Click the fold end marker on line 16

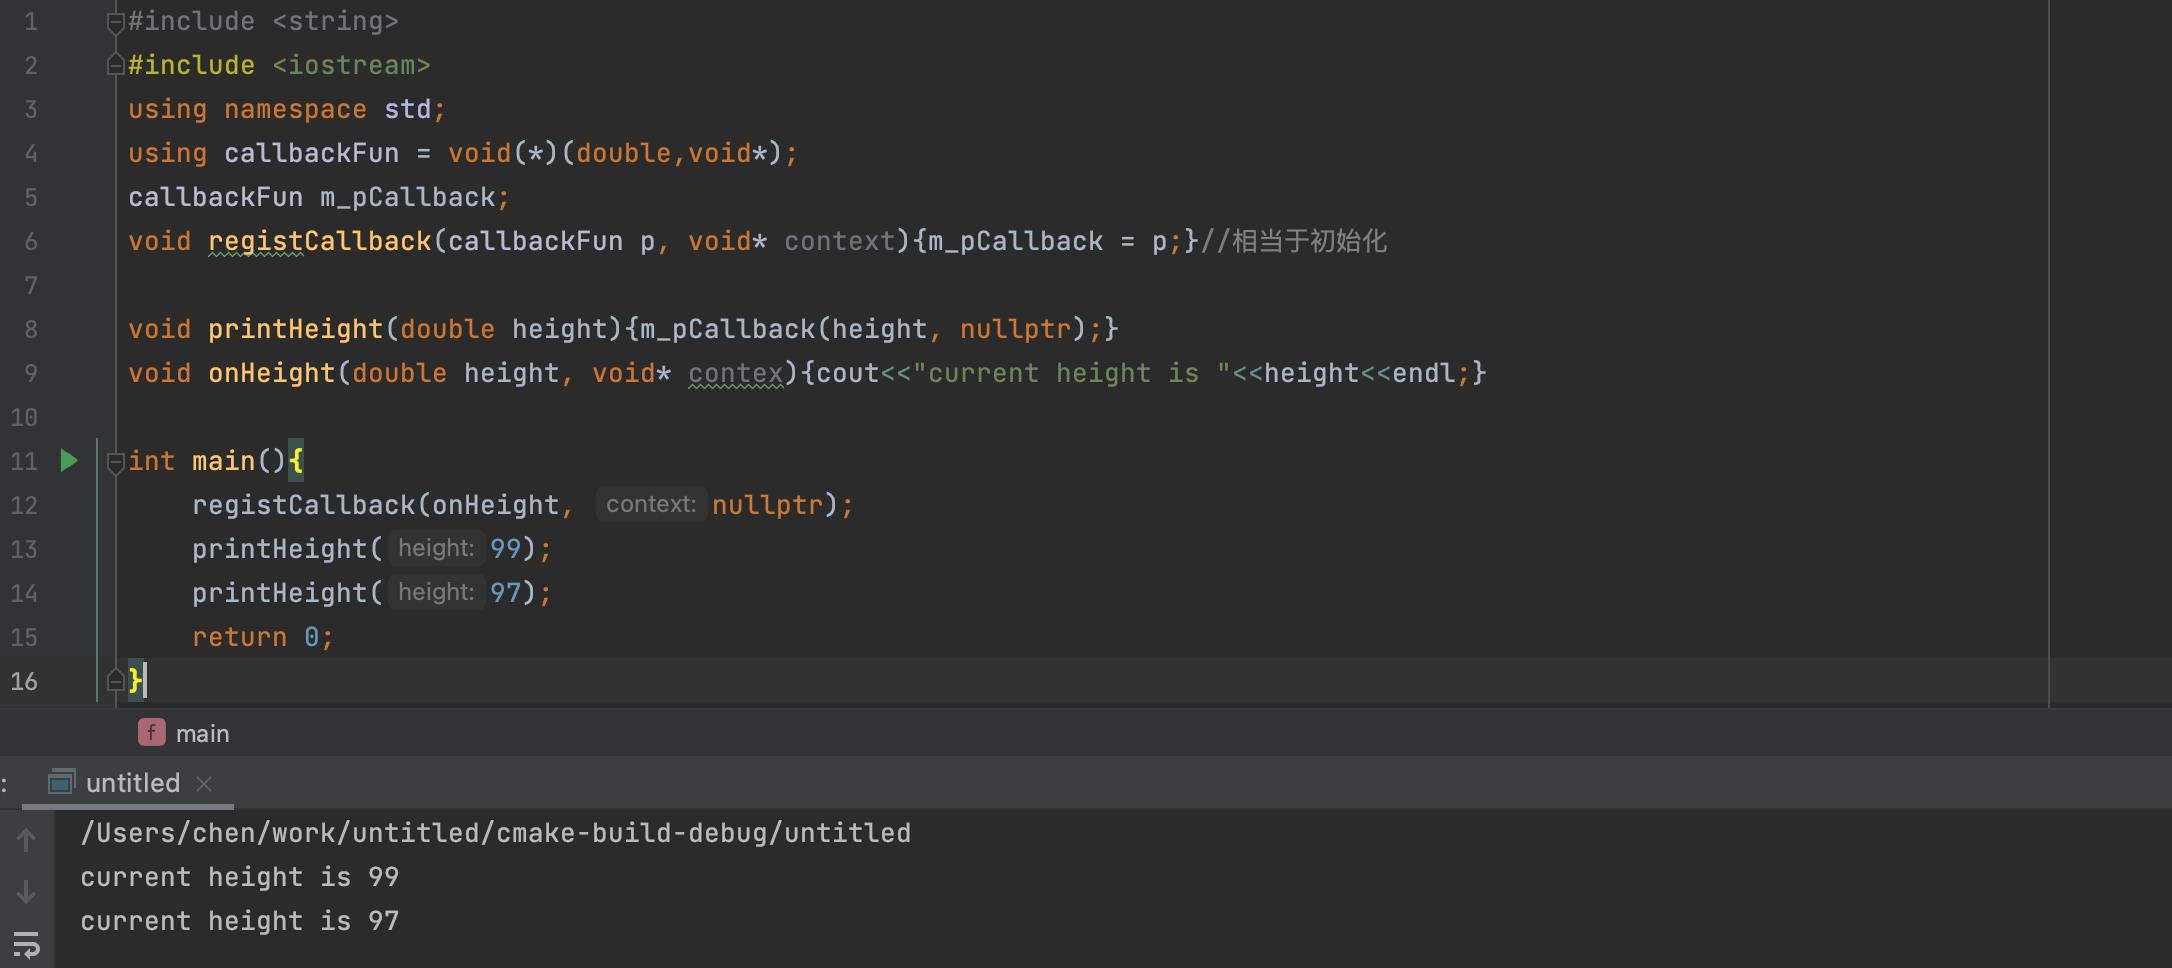click(x=116, y=681)
